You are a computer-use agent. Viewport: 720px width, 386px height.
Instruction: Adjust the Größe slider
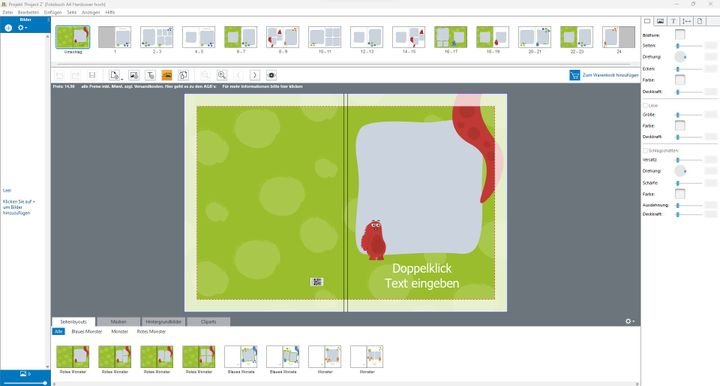pos(689,115)
